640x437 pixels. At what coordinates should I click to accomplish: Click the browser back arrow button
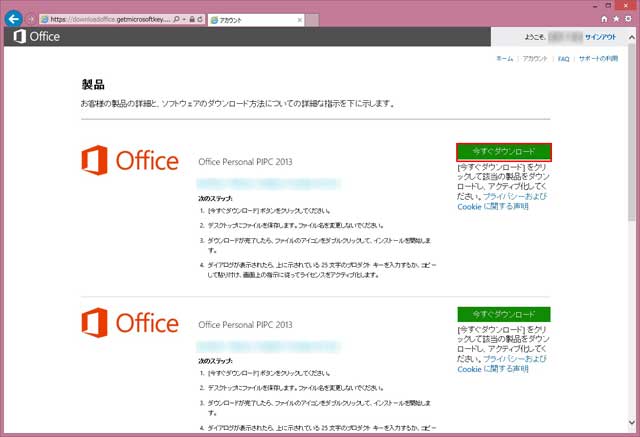point(13,19)
